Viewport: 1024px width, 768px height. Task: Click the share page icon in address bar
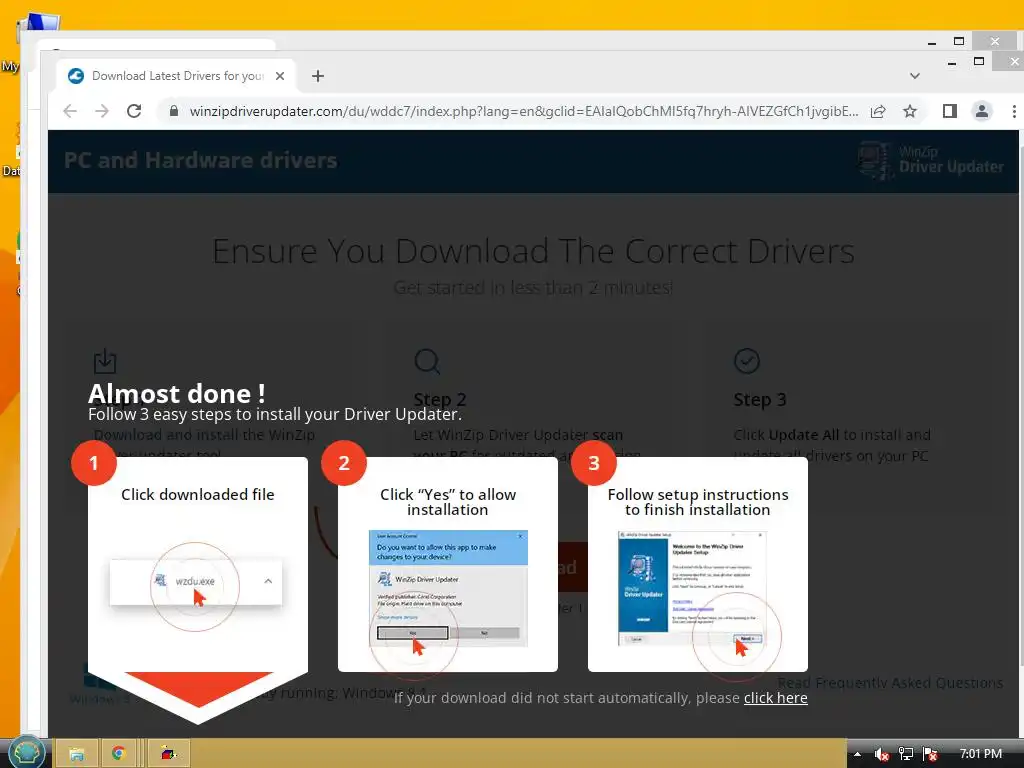coord(878,111)
